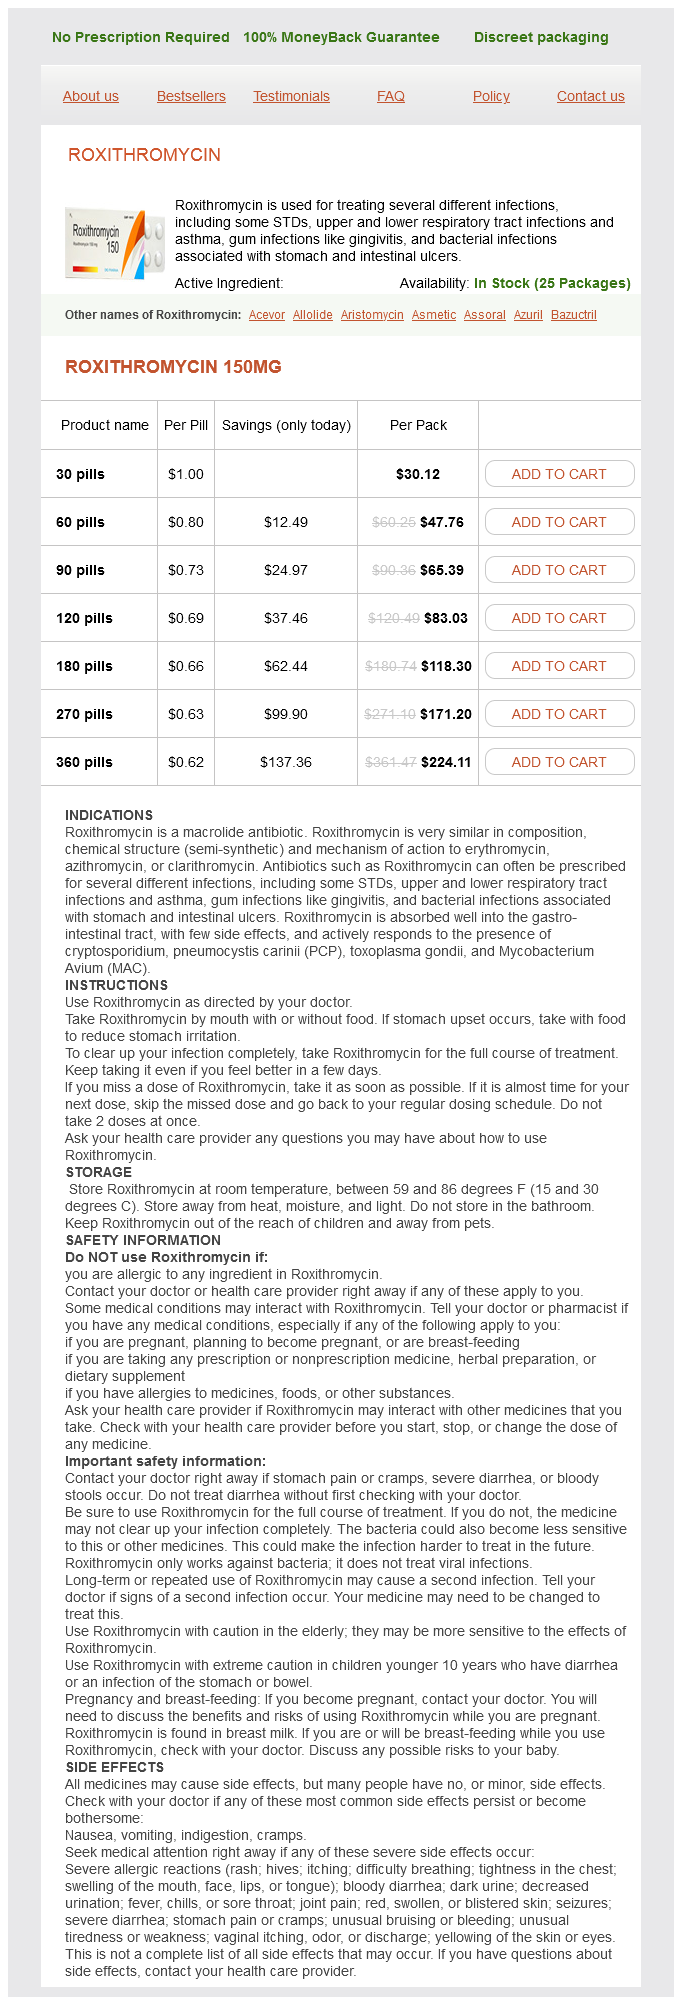Add the 120 pills pack to cart

click(x=559, y=618)
